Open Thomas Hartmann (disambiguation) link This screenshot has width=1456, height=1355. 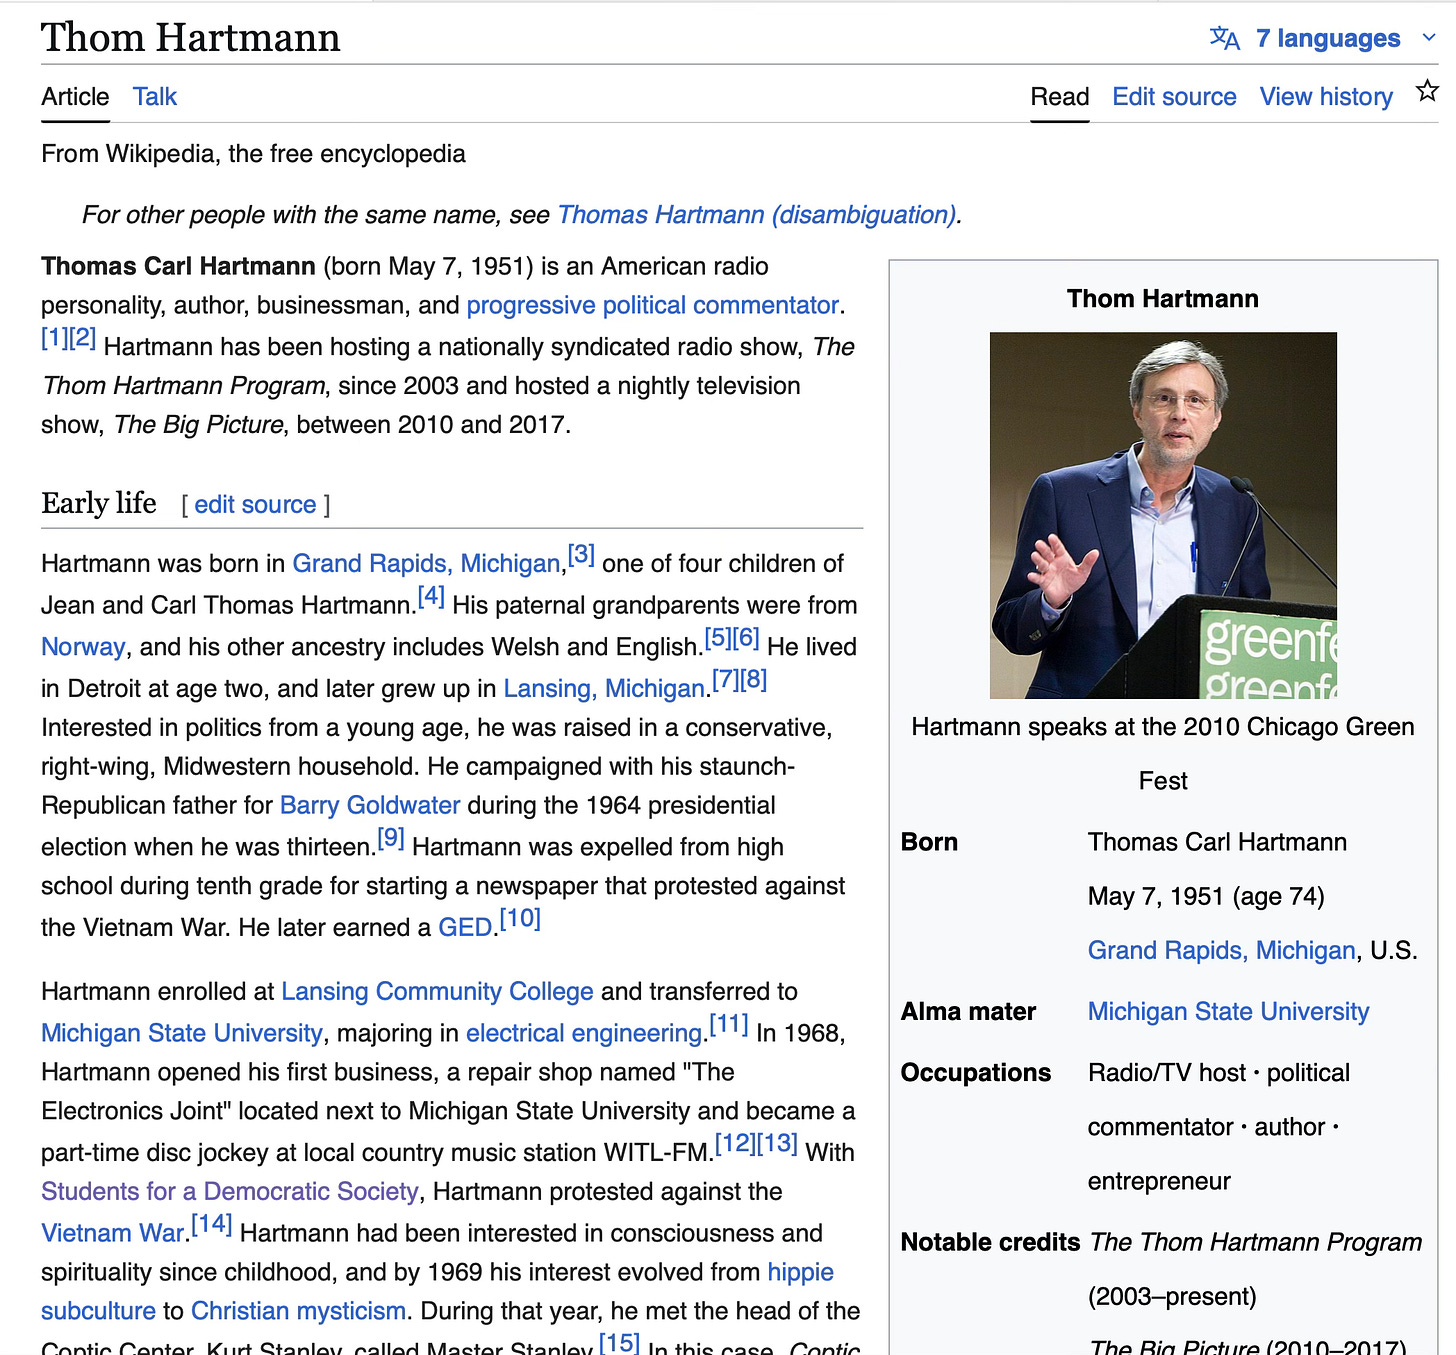757,215
